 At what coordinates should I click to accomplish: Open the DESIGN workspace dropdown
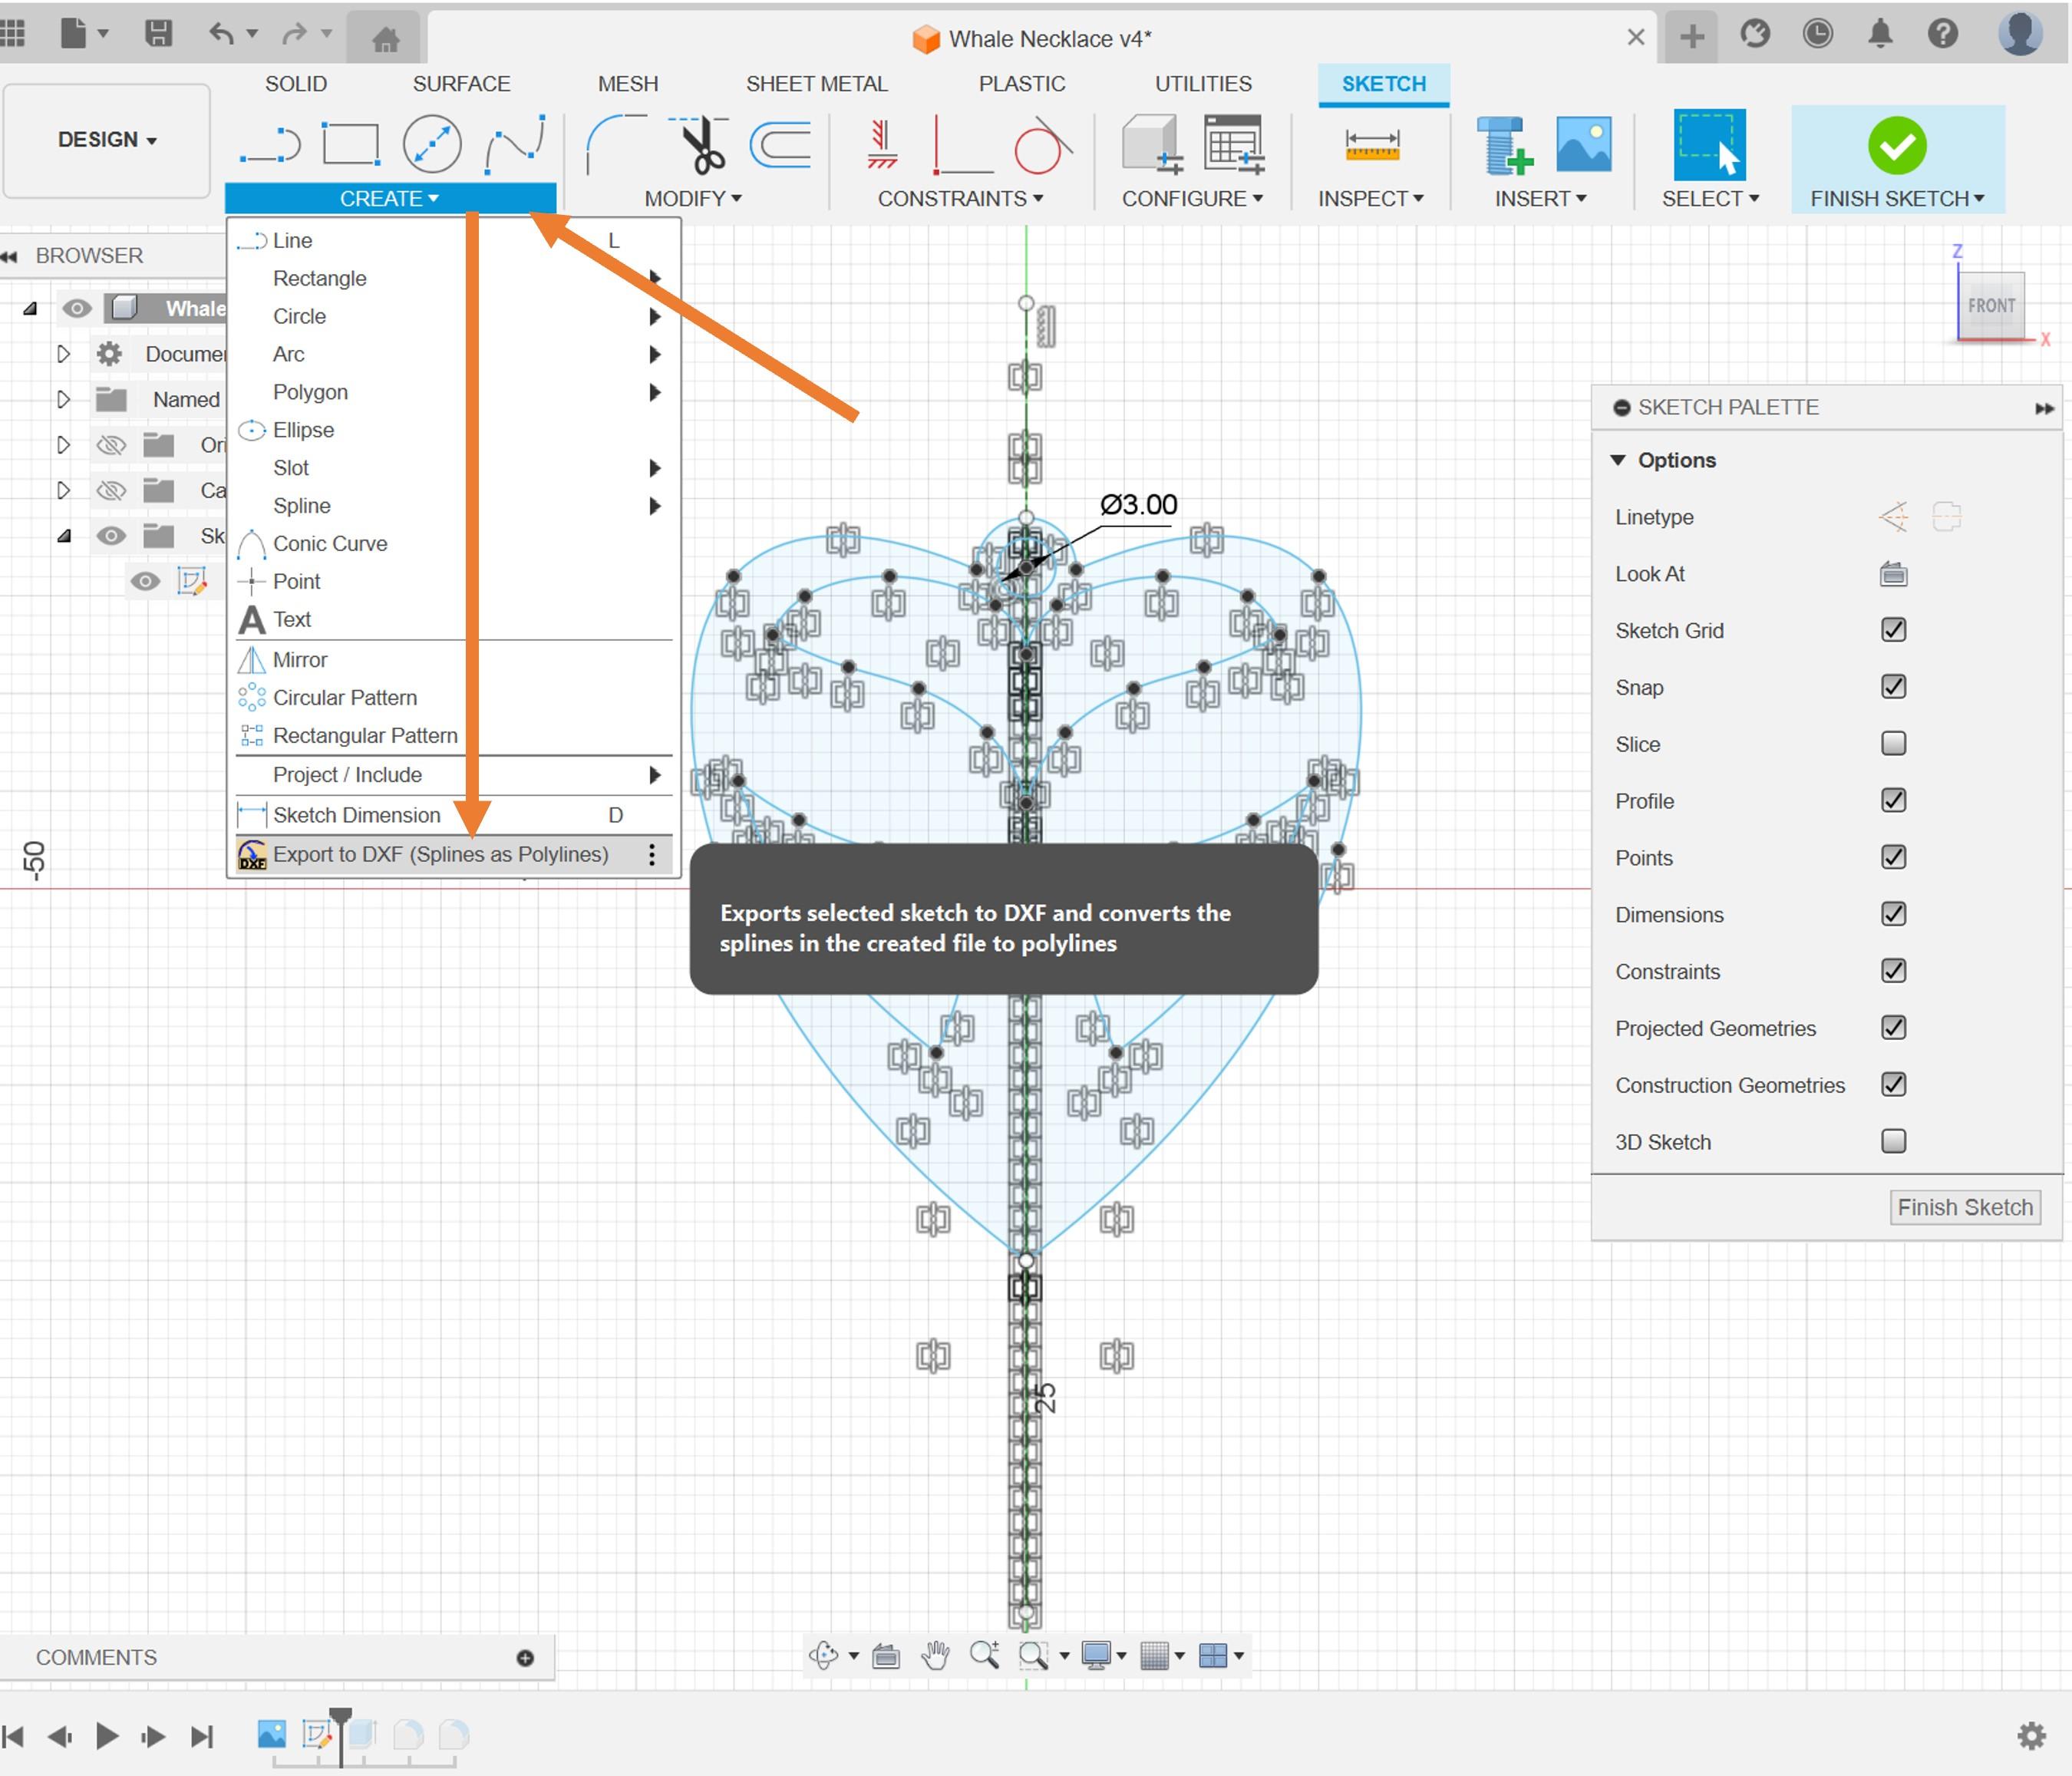[107, 140]
